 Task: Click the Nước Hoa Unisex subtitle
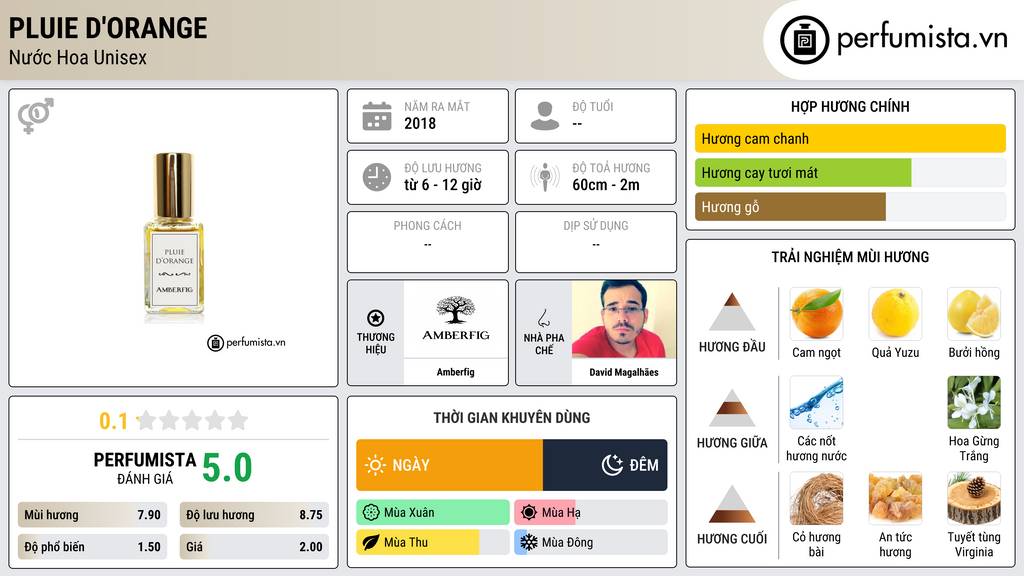coord(78,57)
